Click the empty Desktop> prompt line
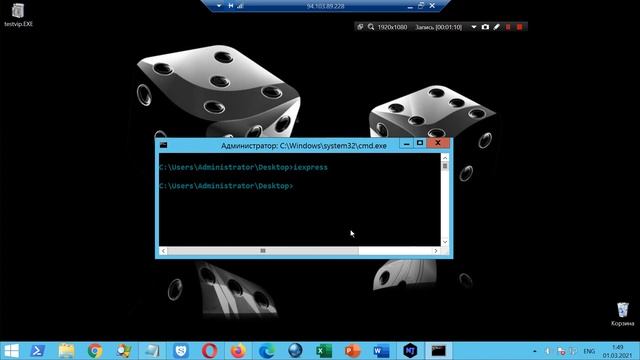640x360 pixels. tap(226, 186)
